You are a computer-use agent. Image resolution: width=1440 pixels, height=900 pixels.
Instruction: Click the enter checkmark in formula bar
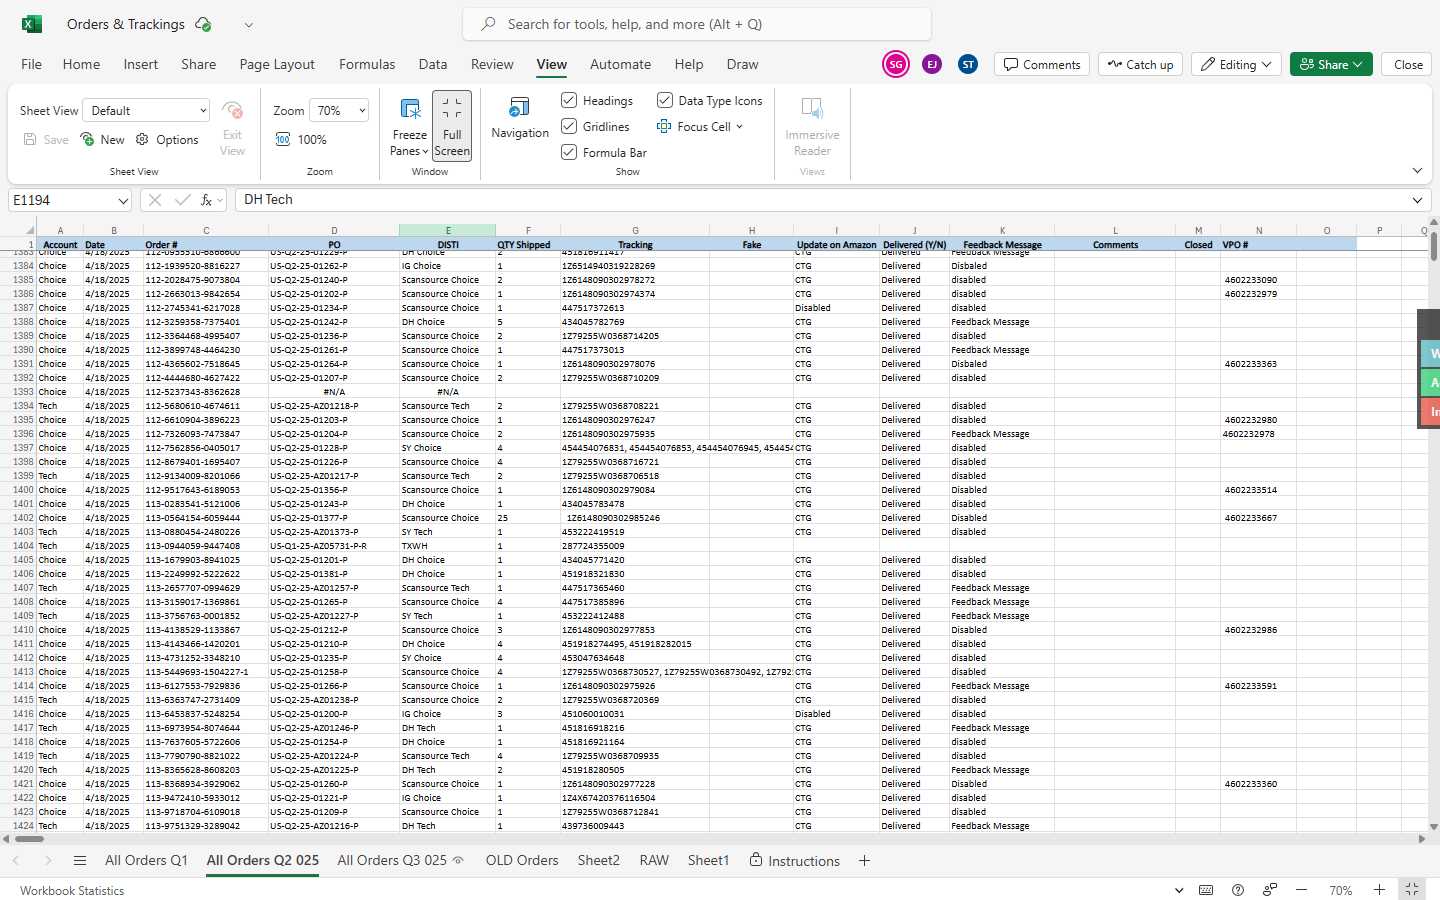(182, 200)
